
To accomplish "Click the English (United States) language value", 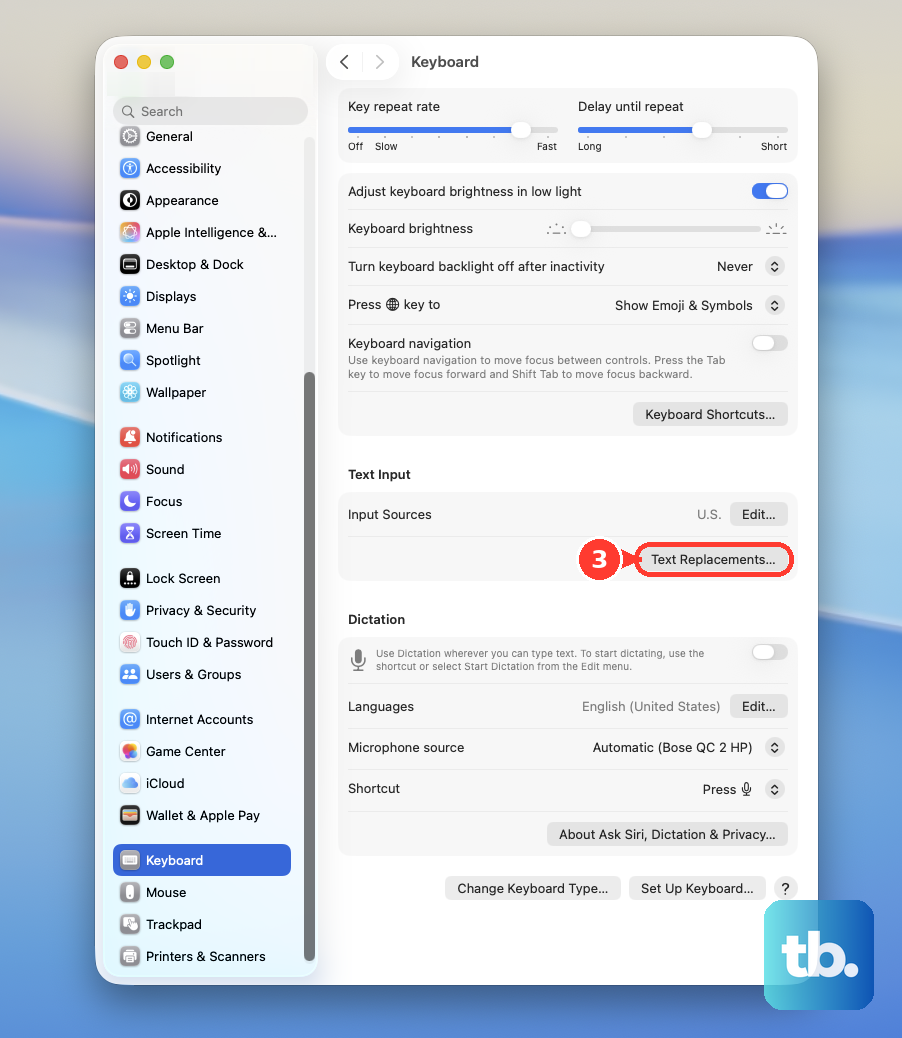I will 651,706.
